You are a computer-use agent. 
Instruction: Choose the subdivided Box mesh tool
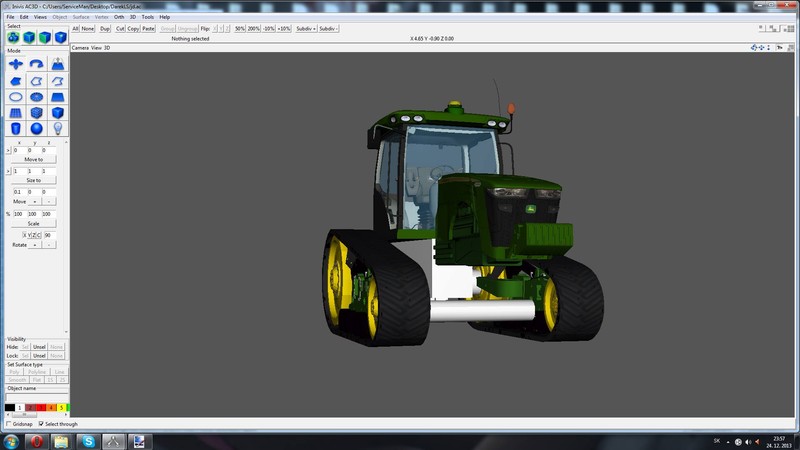pos(36,112)
